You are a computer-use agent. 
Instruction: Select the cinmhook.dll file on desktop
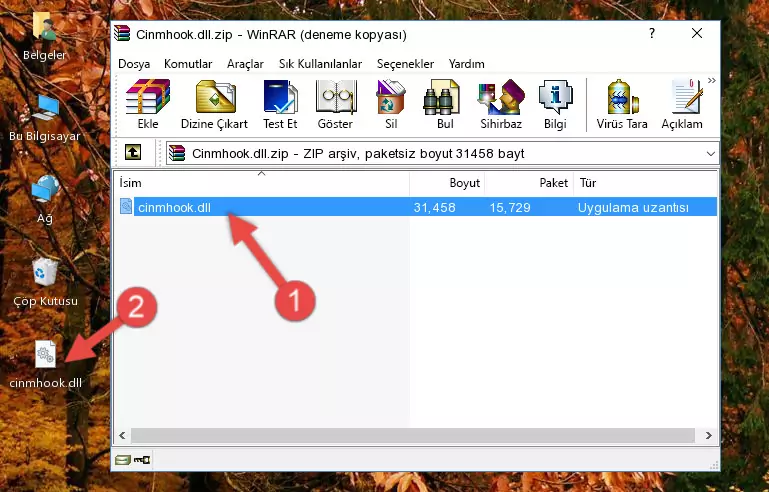point(45,364)
